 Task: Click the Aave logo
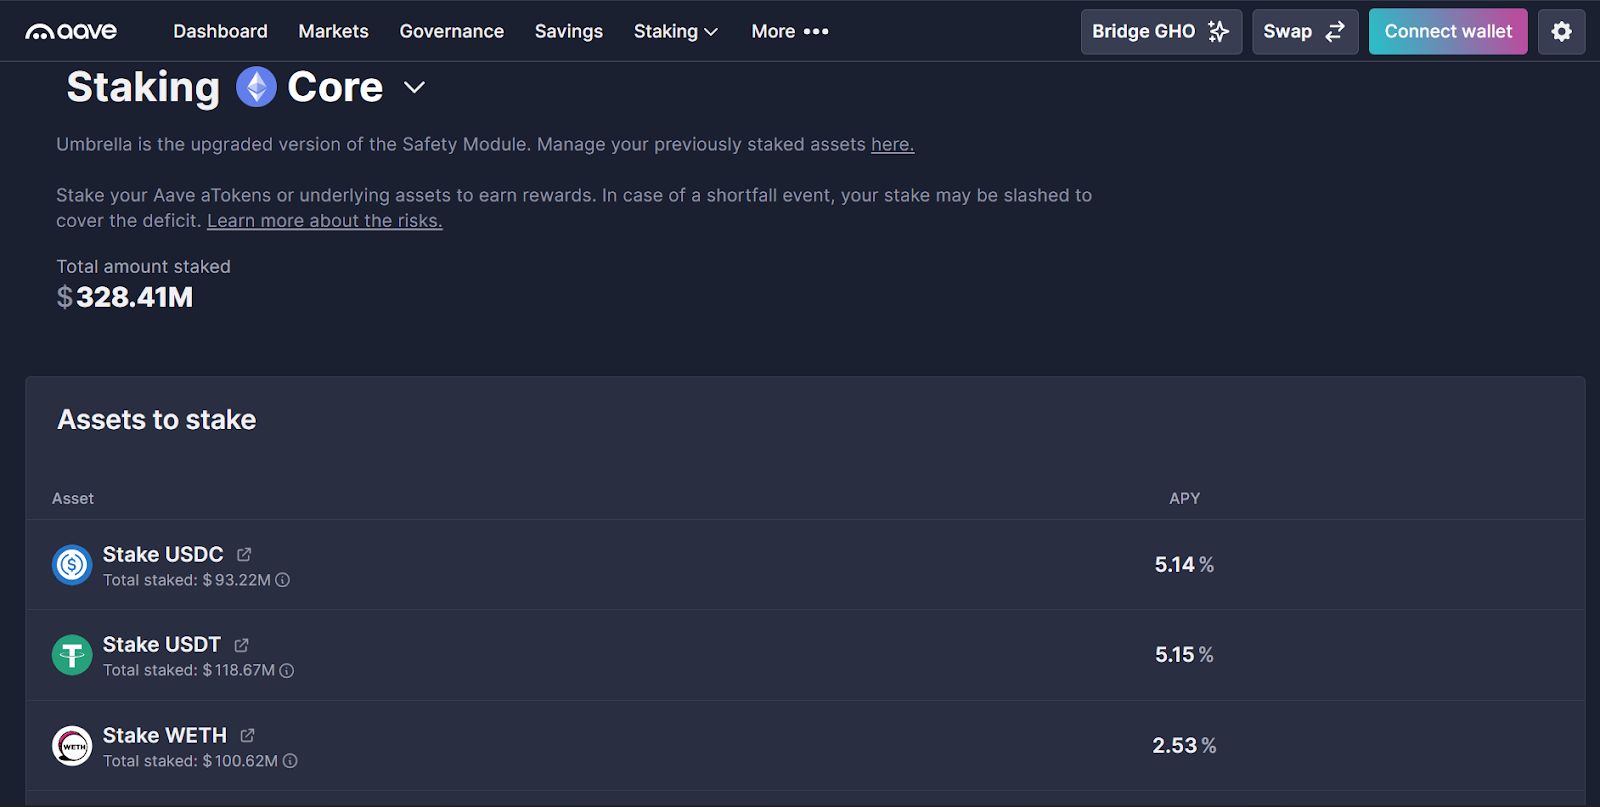click(x=71, y=31)
